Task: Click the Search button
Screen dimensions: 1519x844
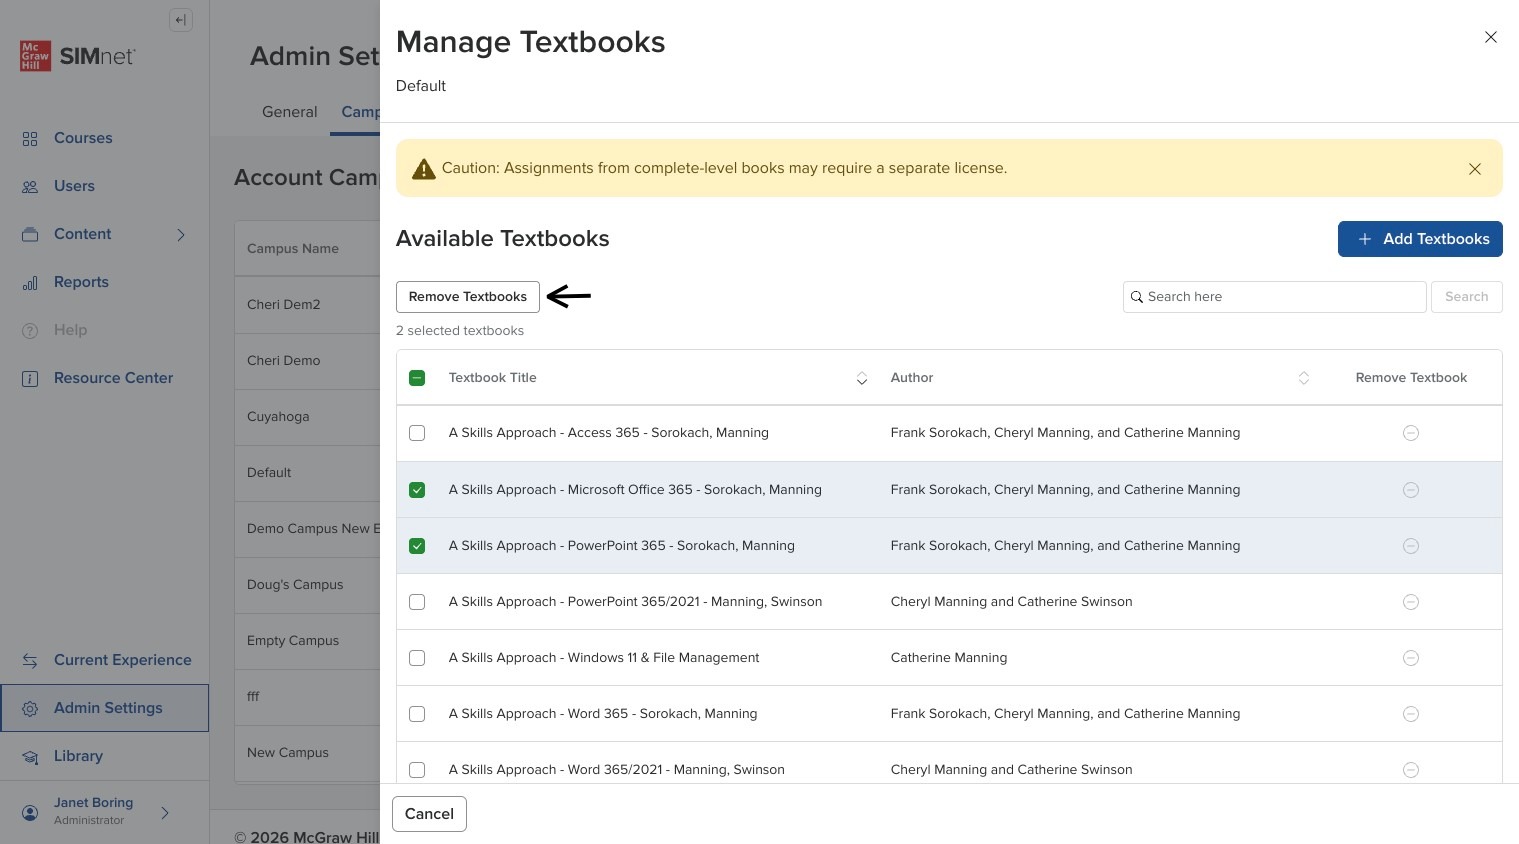Action: (x=1467, y=297)
